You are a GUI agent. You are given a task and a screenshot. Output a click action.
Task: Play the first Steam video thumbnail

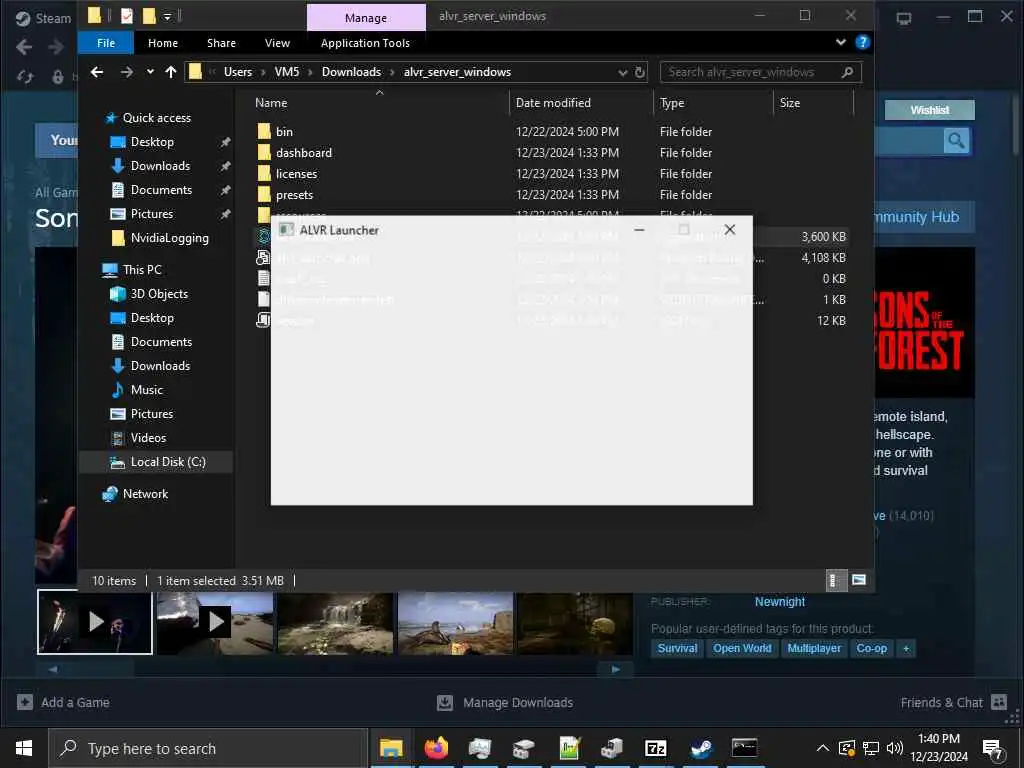(x=95, y=622)
